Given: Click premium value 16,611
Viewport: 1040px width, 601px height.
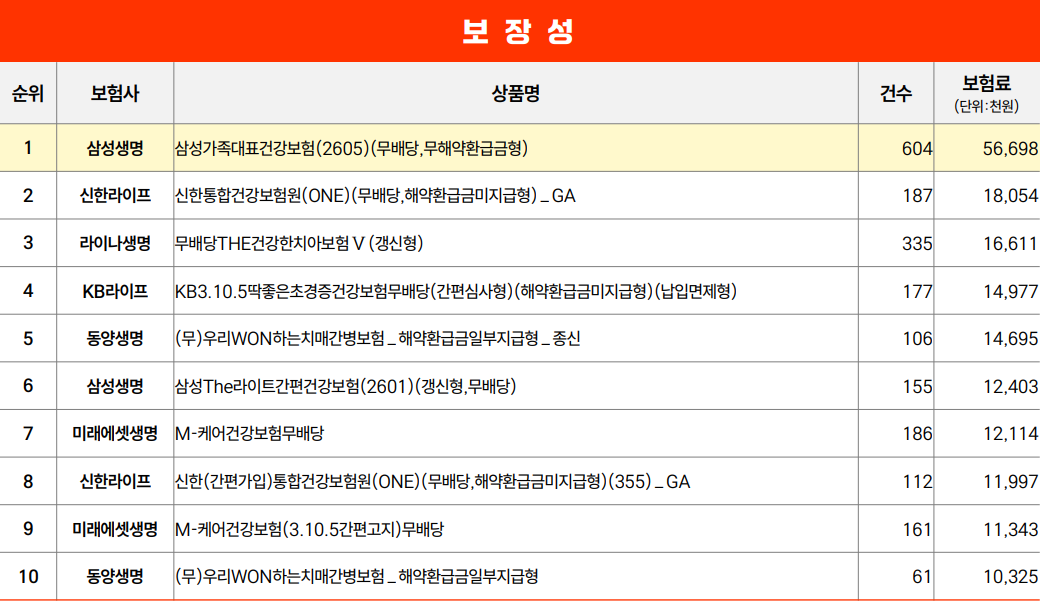Looking at the screenshot, I should (1010, 244).
